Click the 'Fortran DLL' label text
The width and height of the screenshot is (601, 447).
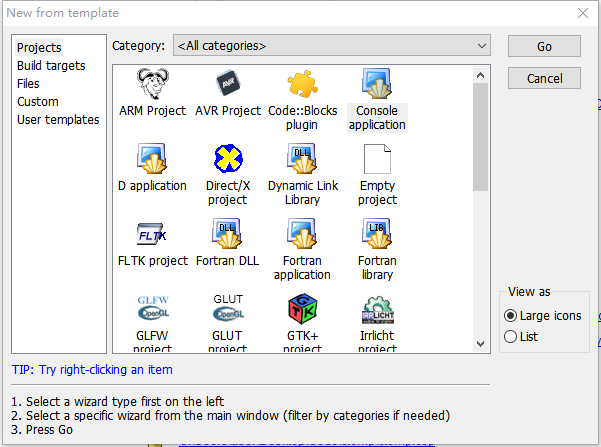click(x=228, y=261)
